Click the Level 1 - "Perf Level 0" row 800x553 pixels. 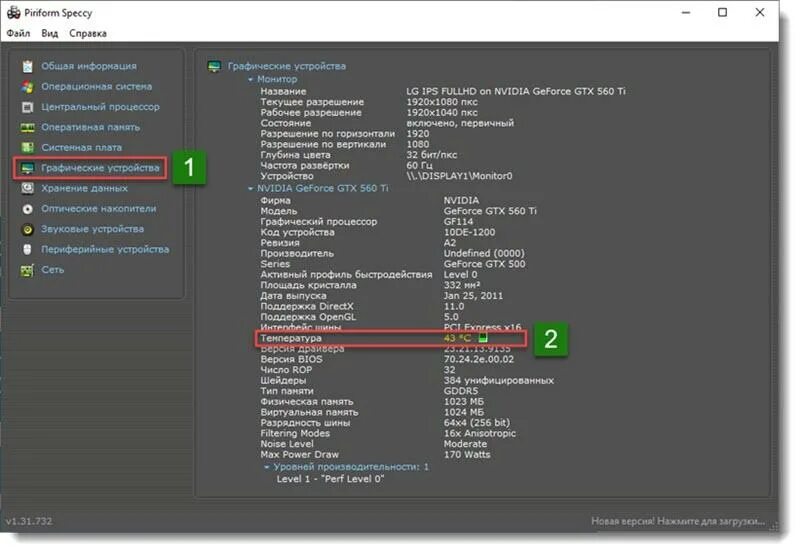(x=330, y=479)
